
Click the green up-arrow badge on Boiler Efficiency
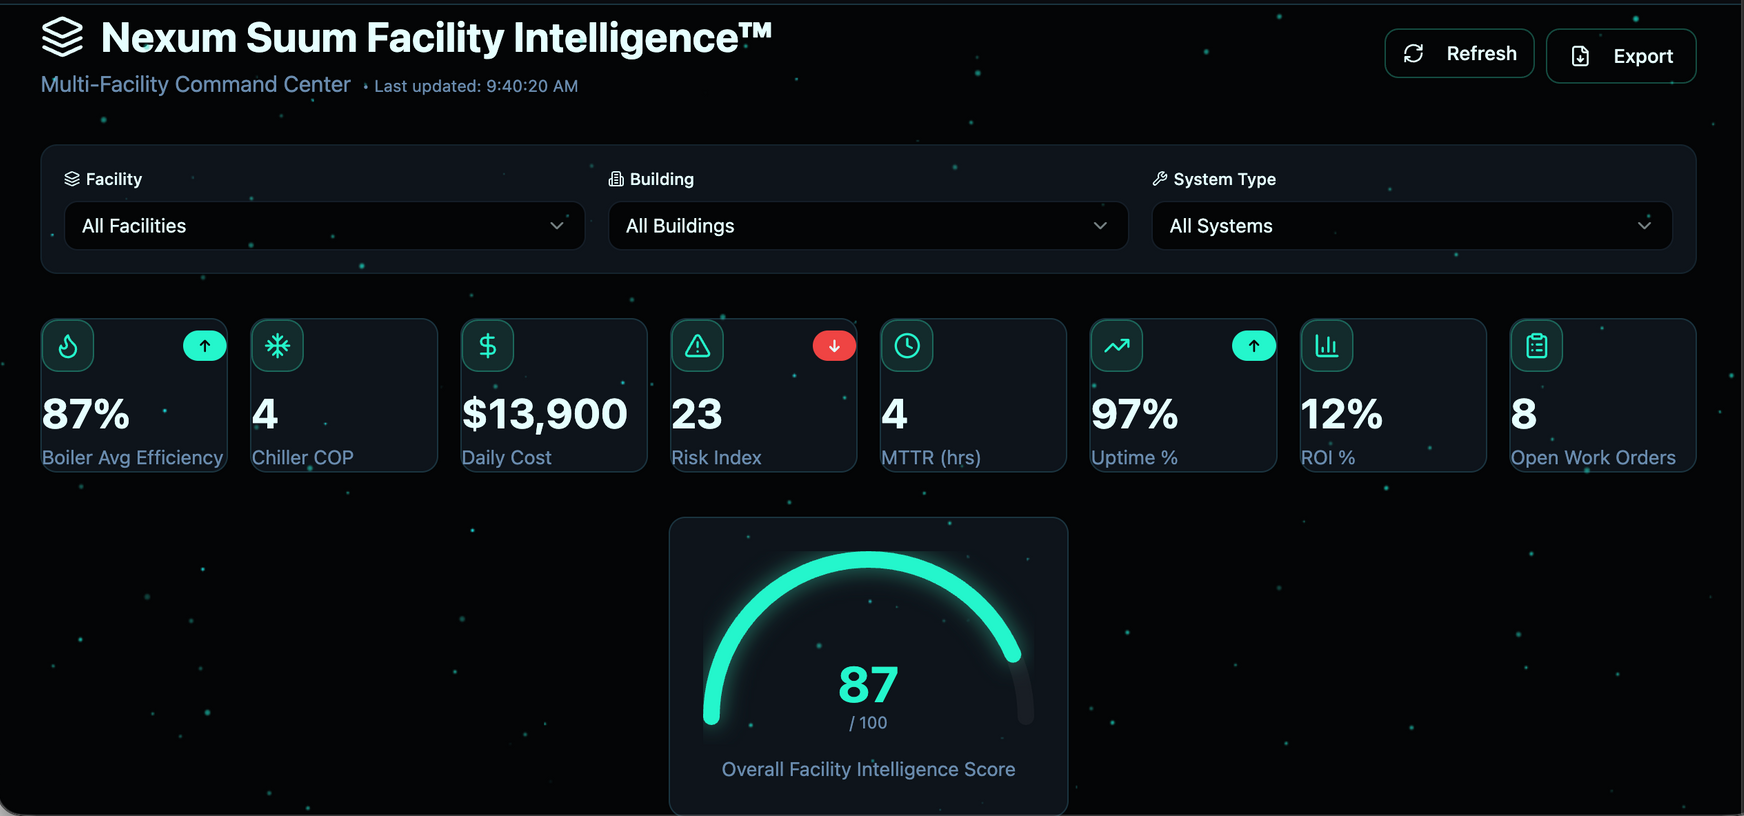[x=205, y=346]
